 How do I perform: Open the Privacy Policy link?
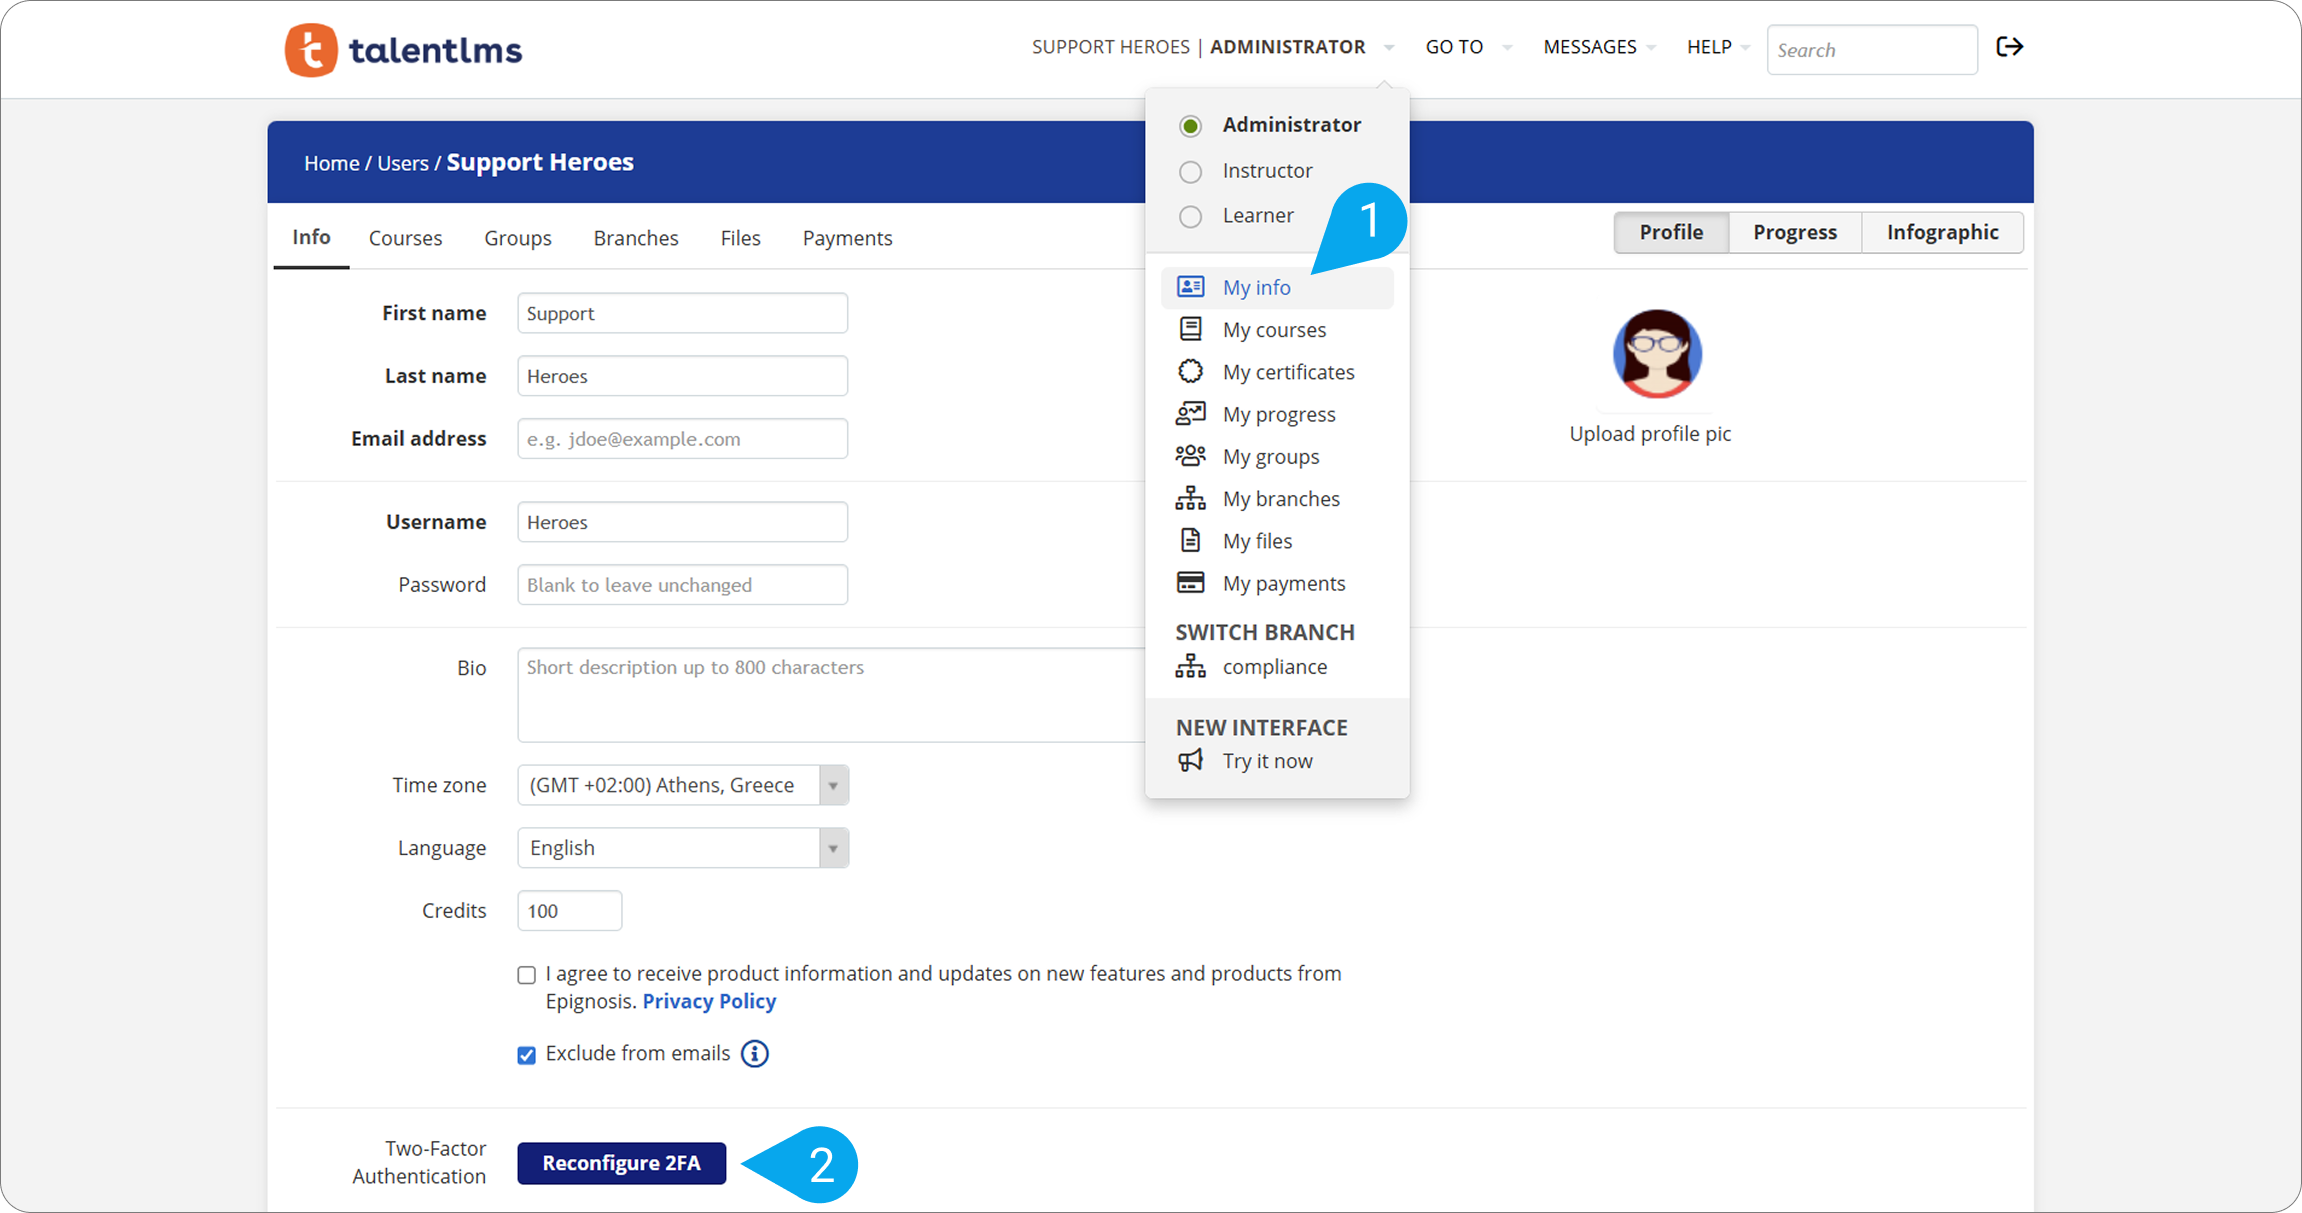pos(709,1001)
